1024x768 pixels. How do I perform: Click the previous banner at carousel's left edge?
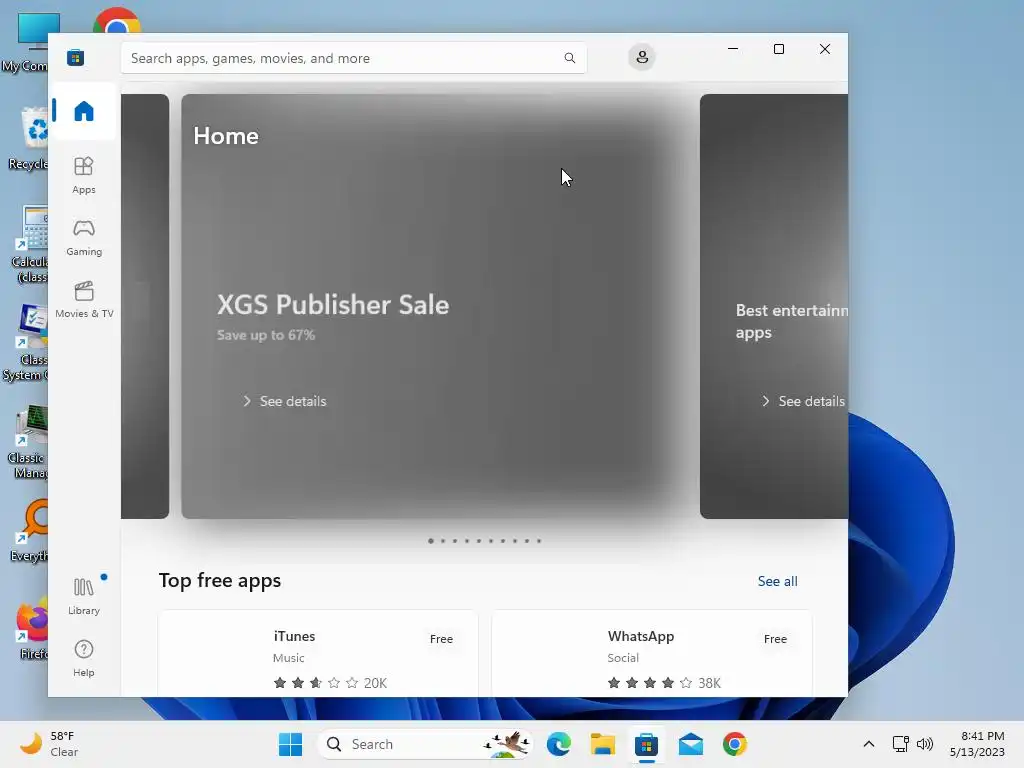click(145, 306)
